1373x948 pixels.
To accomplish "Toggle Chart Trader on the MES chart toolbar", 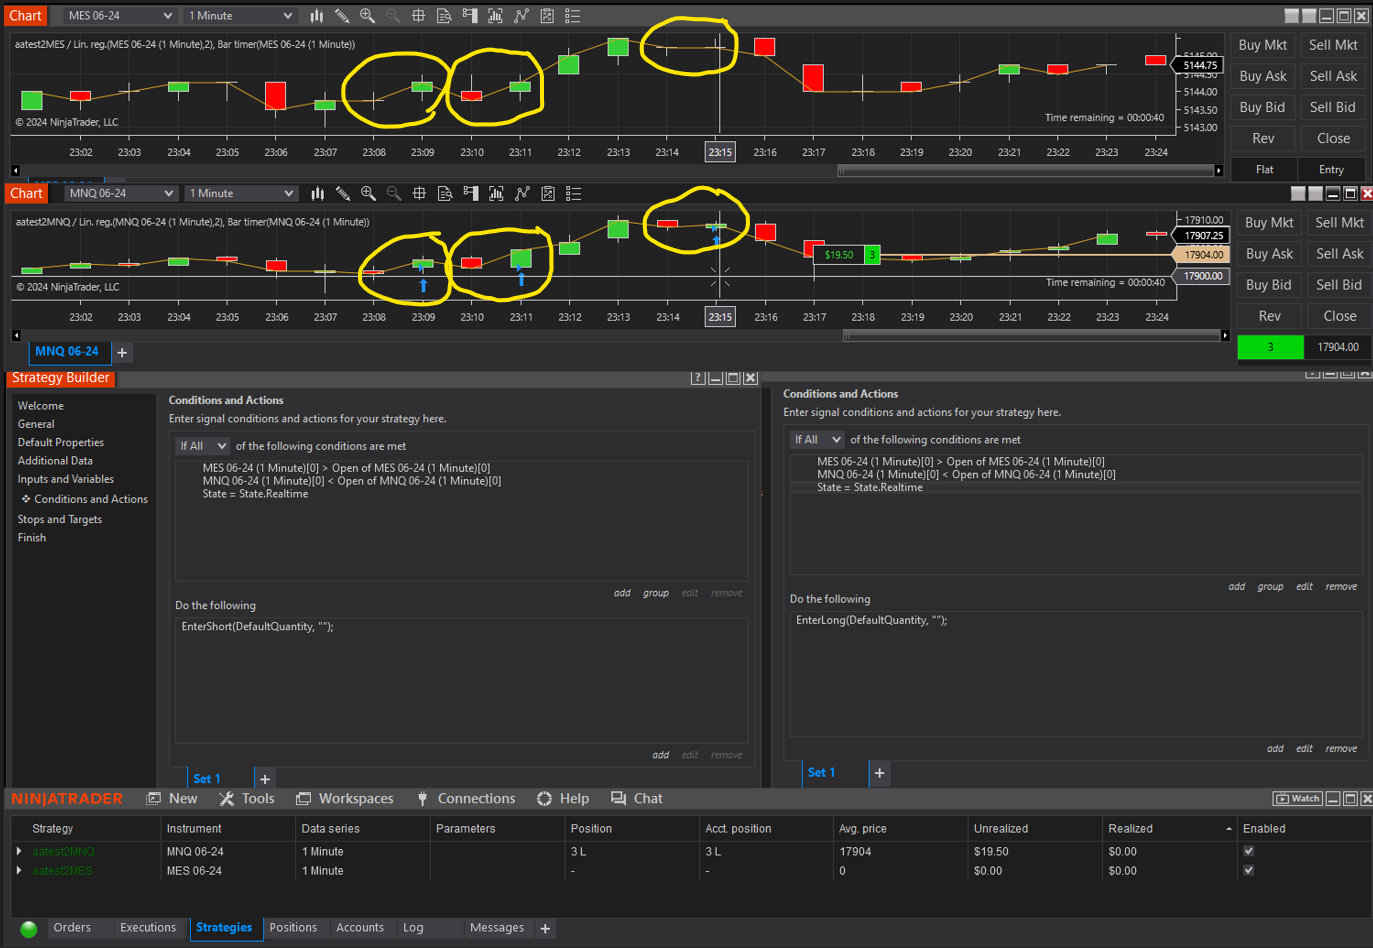I will click(x=470, y=16).
